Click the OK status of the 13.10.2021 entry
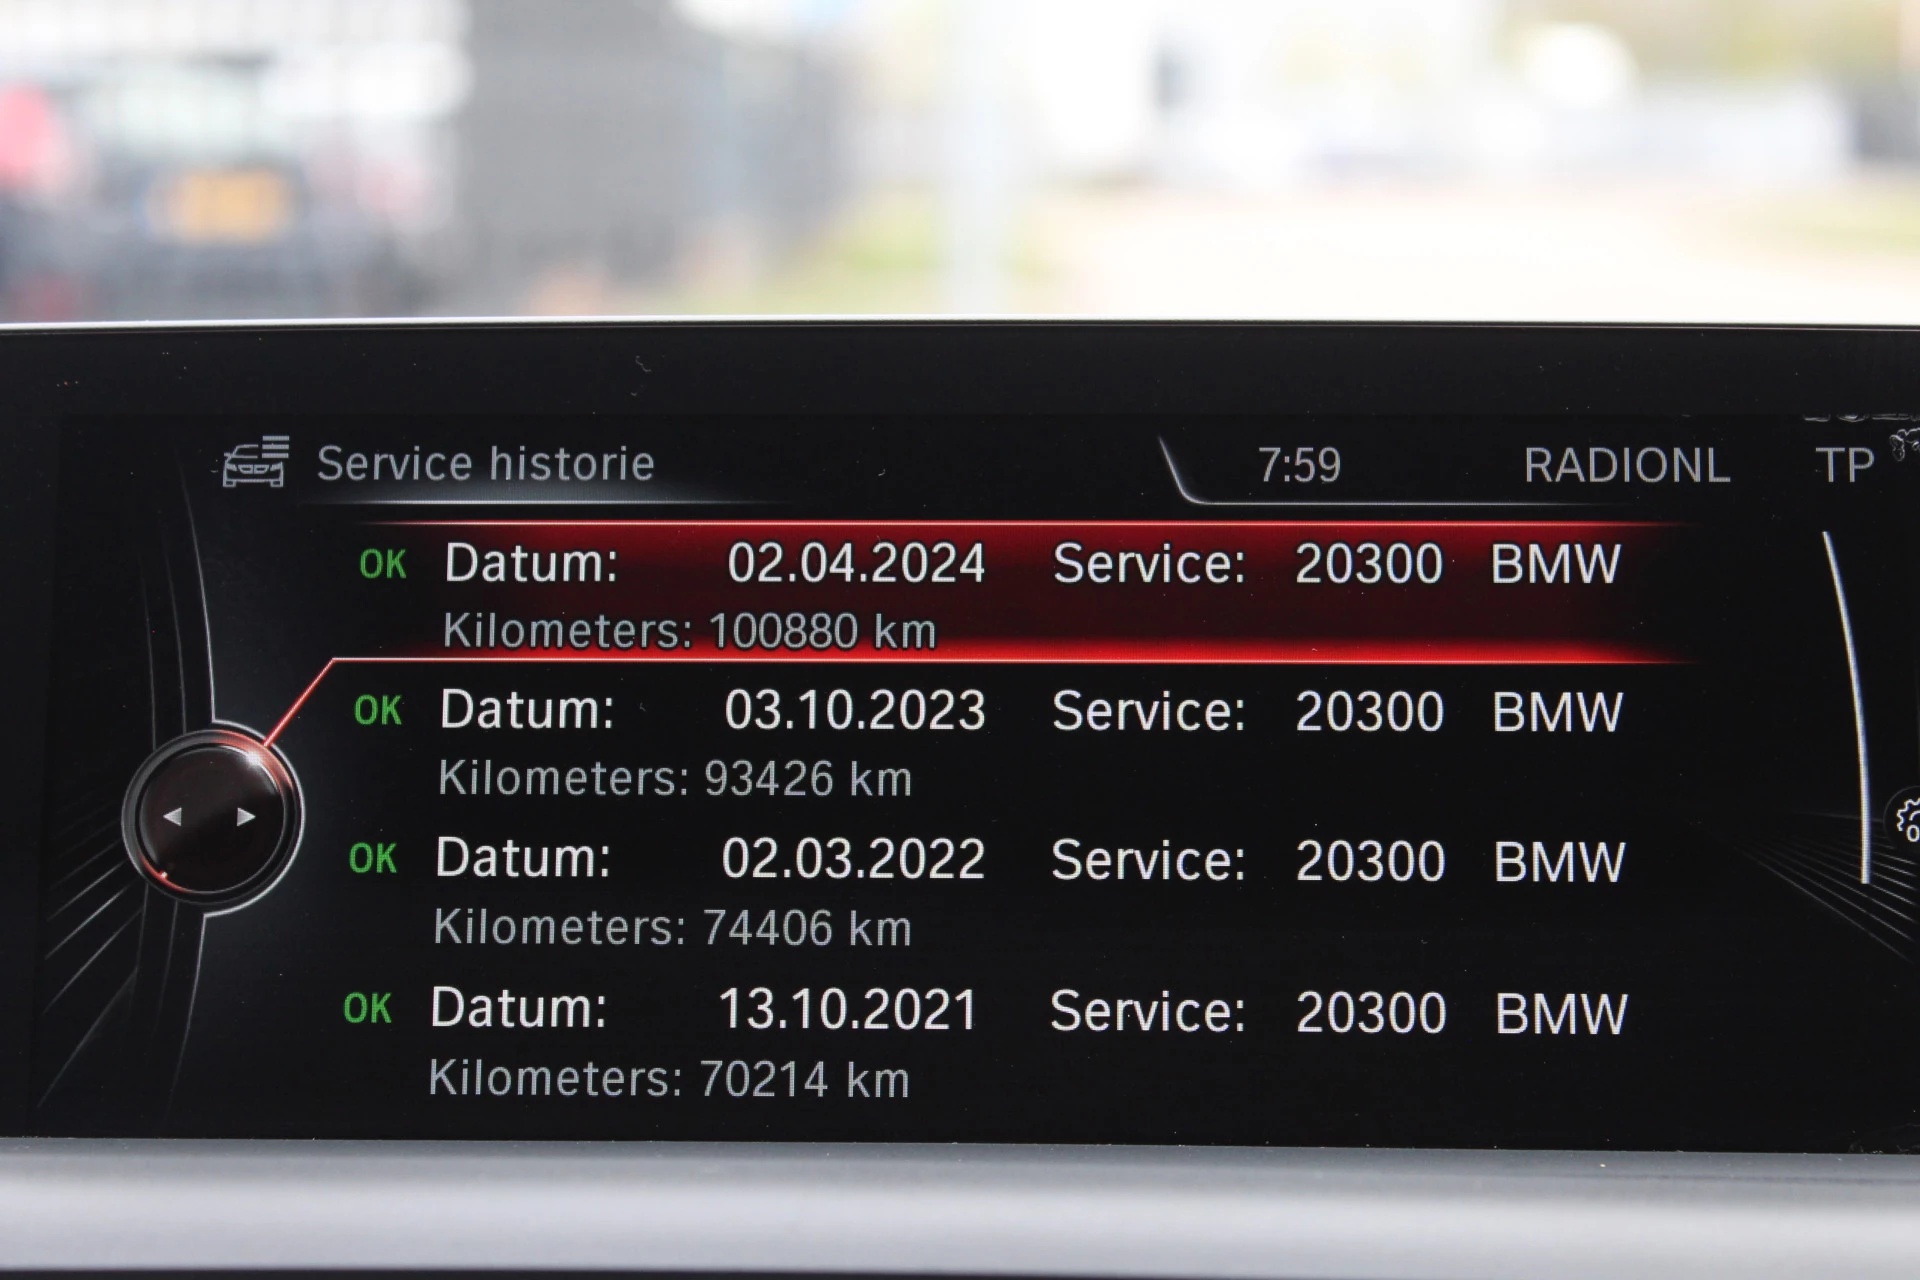Image resolution: width=1920 pixels, height=1280 pixels. tap(367, 1009)
